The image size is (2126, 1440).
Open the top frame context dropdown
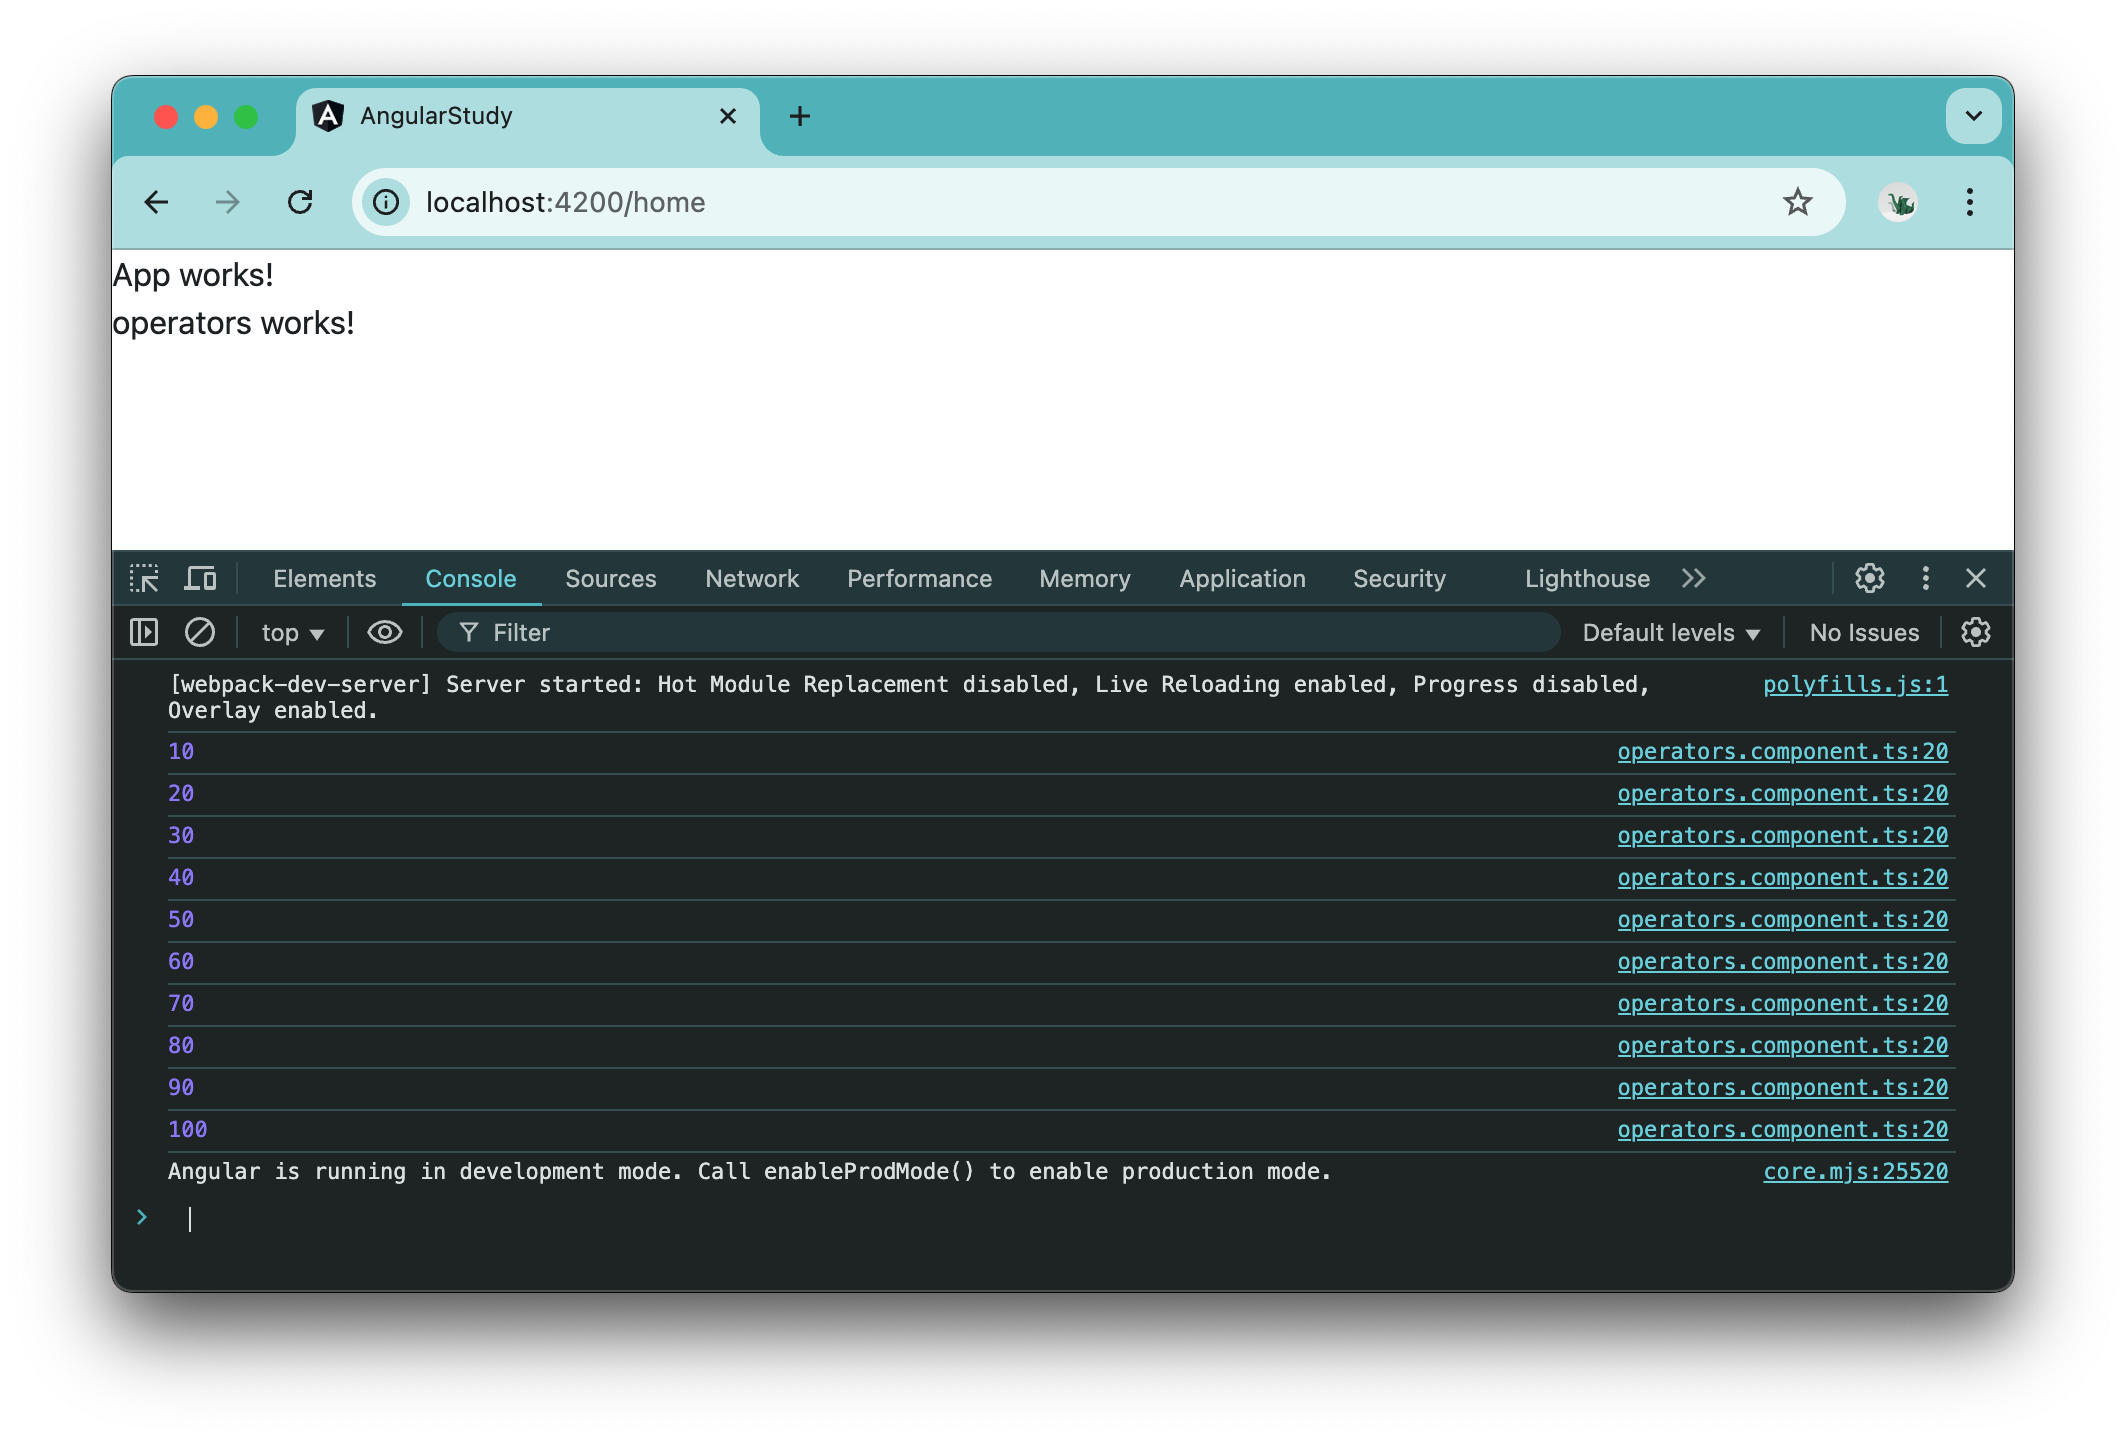click(290, 632)
